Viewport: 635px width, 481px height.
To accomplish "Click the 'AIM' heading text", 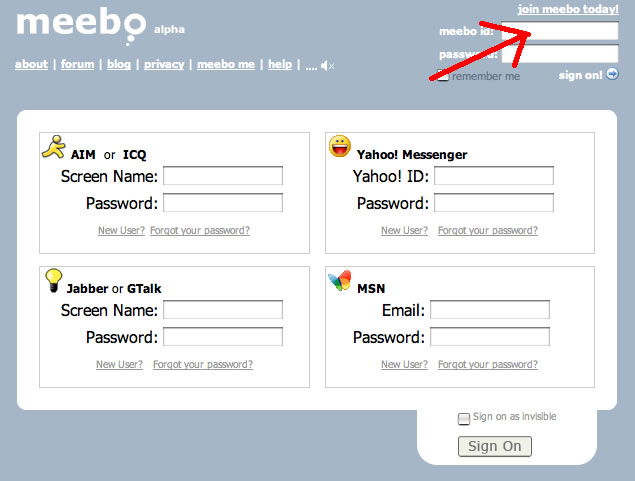I will pos(83,155).
